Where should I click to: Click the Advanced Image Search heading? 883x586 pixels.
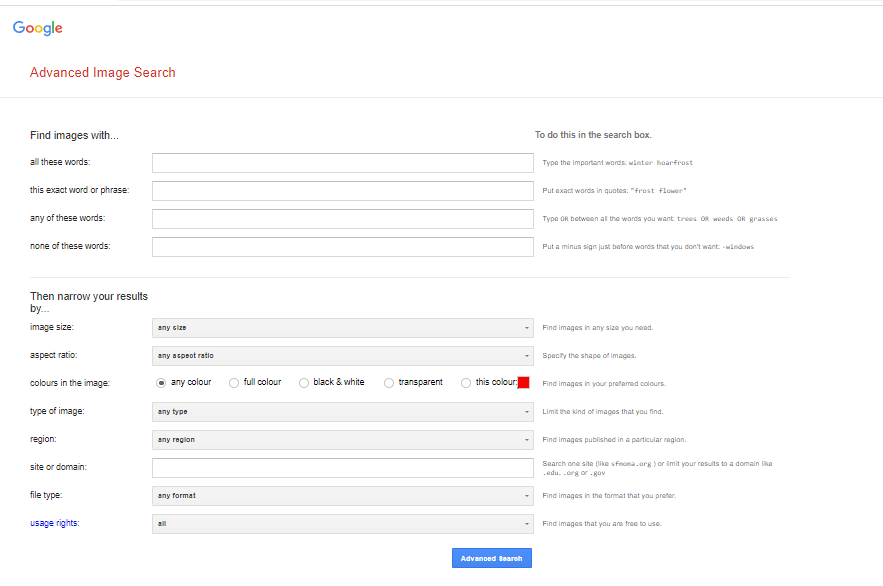coord(103,72)
